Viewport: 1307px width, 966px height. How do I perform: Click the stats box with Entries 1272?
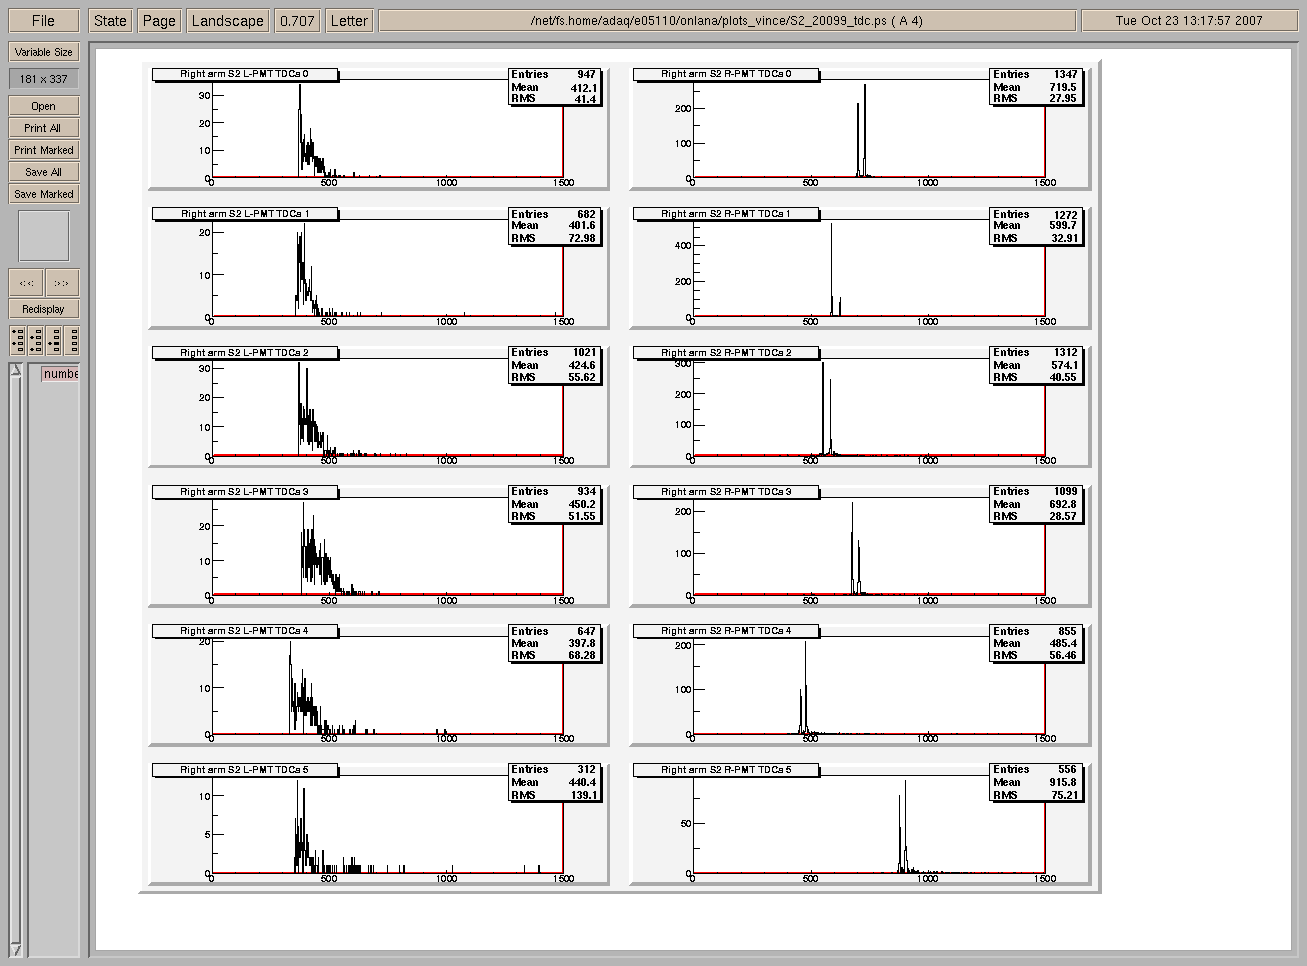point(1036,226)
